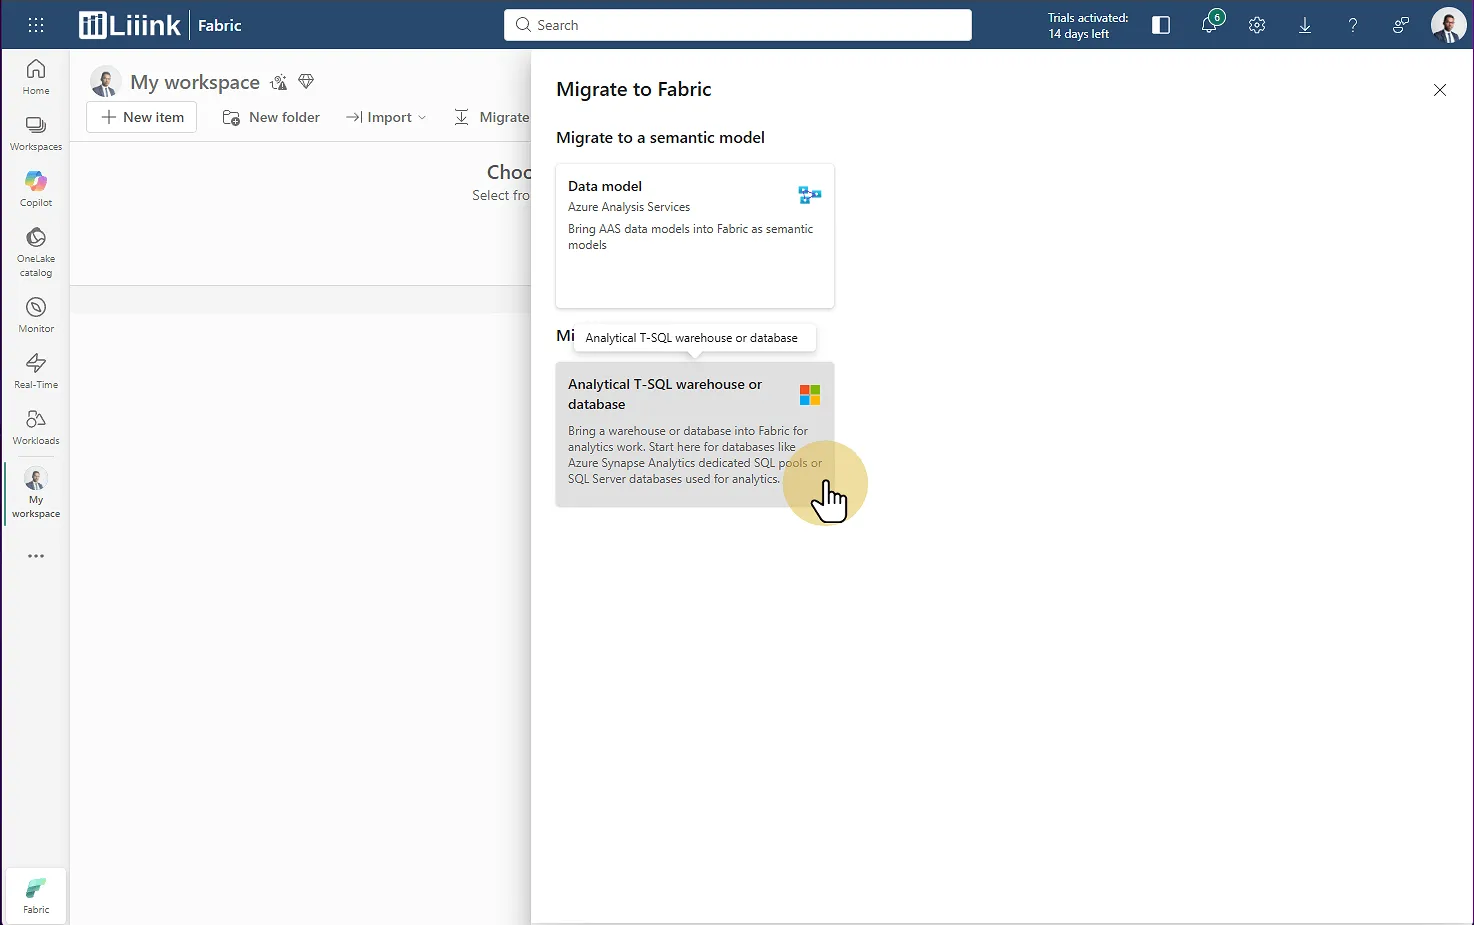The image size is (1474, 925).
Task: Open the help question mark
Action: pyautogui.click(x=1353, y=25)
